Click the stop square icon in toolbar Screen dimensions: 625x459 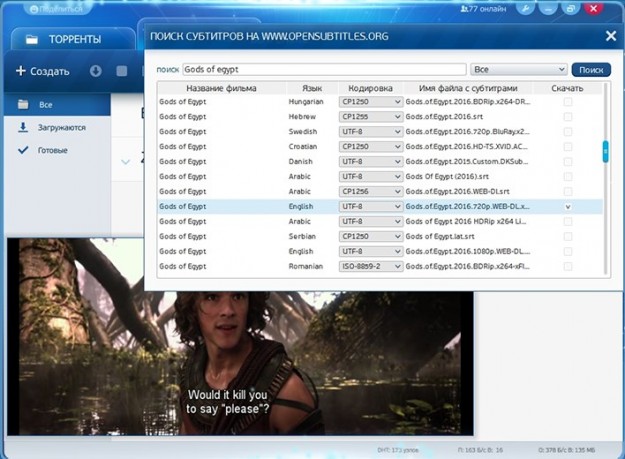click(x=122, y=72)
